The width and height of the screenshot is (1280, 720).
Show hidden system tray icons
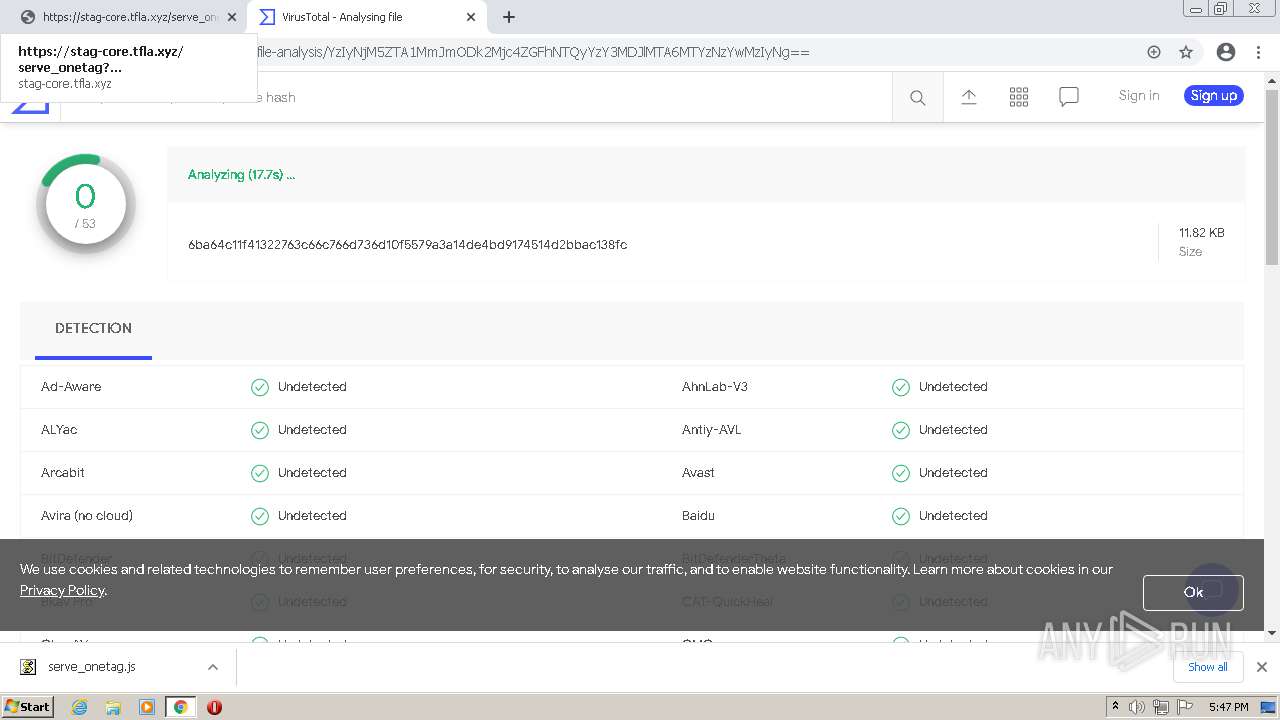click(1115, 707)
